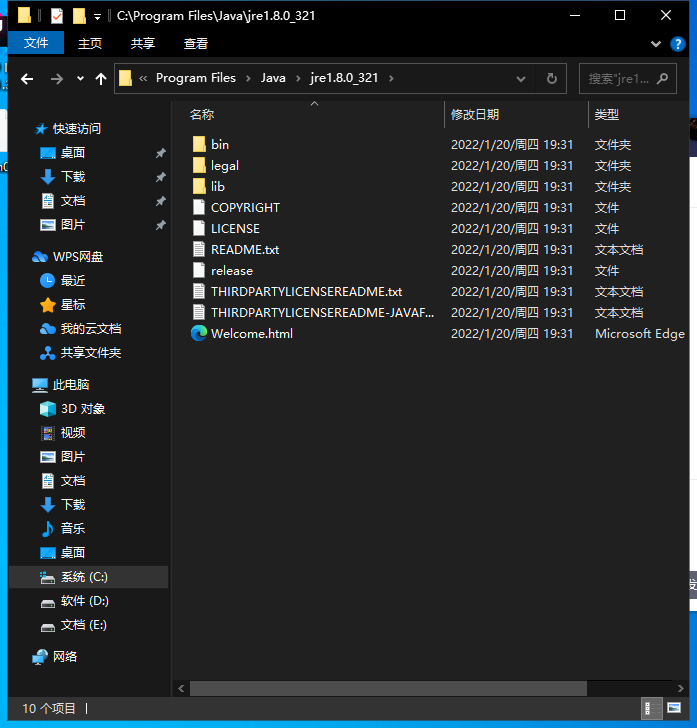Viewport: 697px width, 728px height.
Task: Click the Back navigation arrow
Action: point(27,79)
